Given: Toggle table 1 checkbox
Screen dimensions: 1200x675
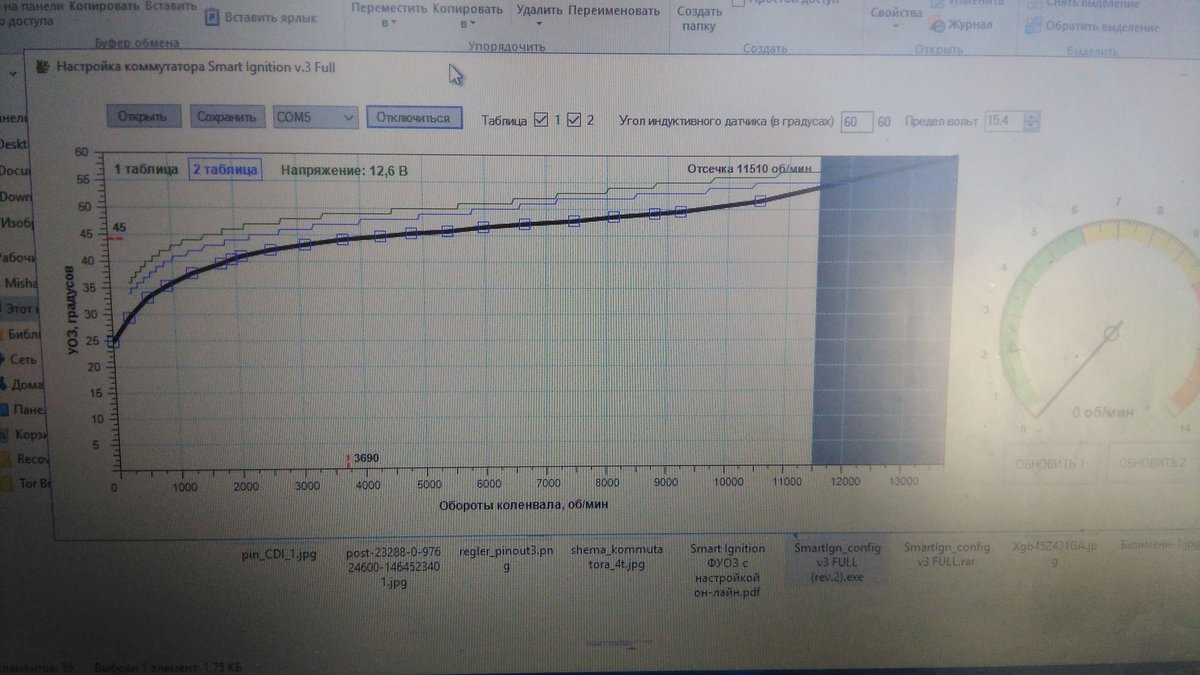Looking at the screenshot, I should tap(542, 120).
